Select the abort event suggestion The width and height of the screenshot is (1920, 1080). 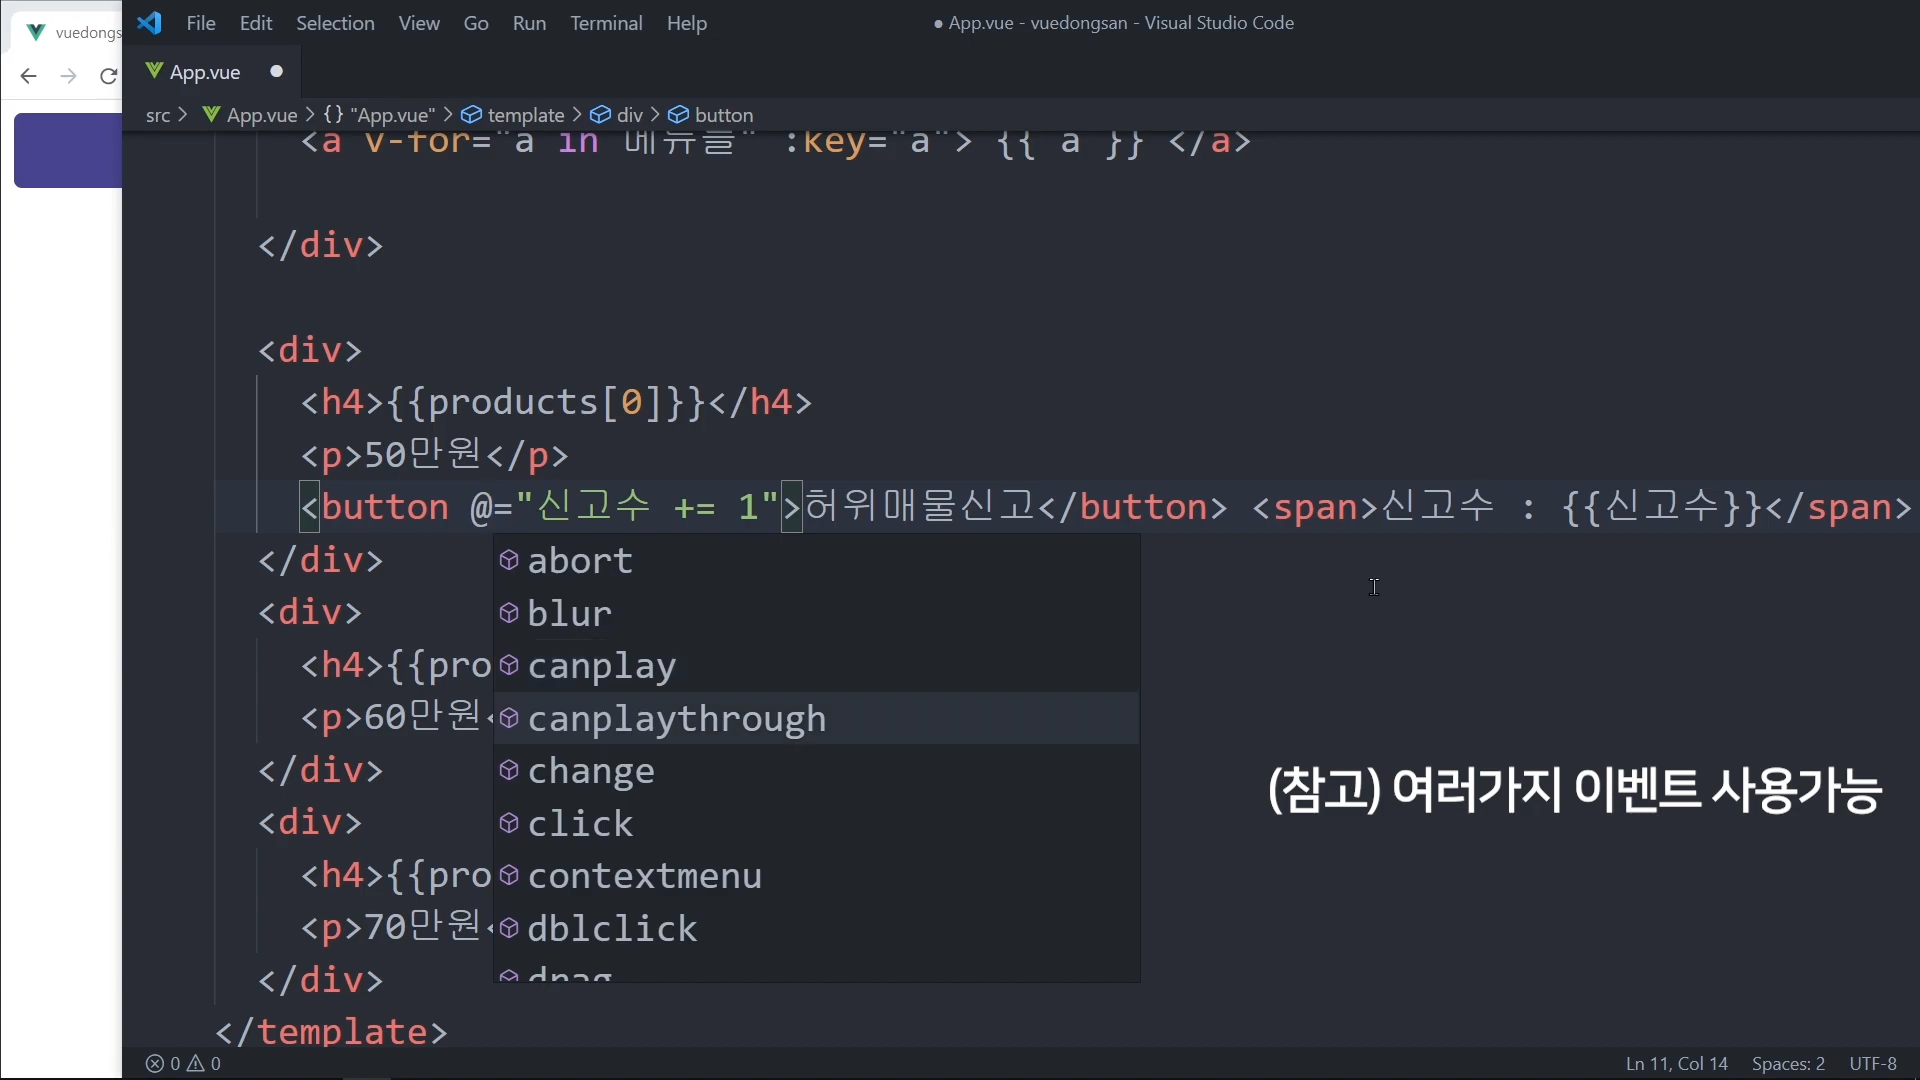580,561
